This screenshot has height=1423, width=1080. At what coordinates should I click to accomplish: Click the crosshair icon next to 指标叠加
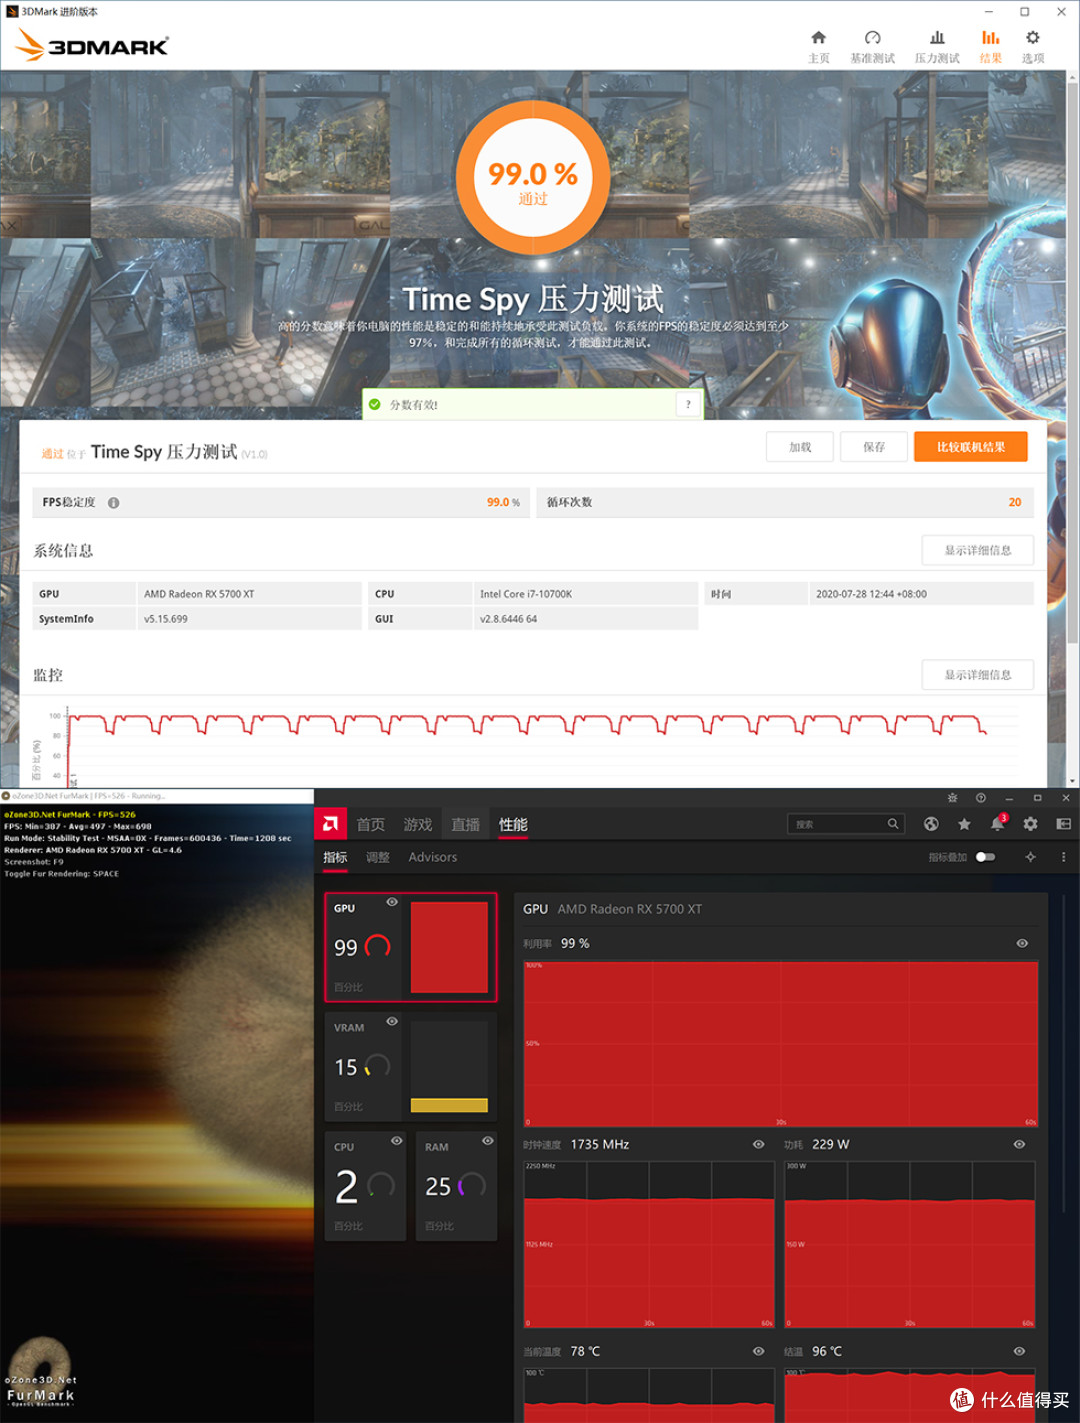coord(1030,857)
